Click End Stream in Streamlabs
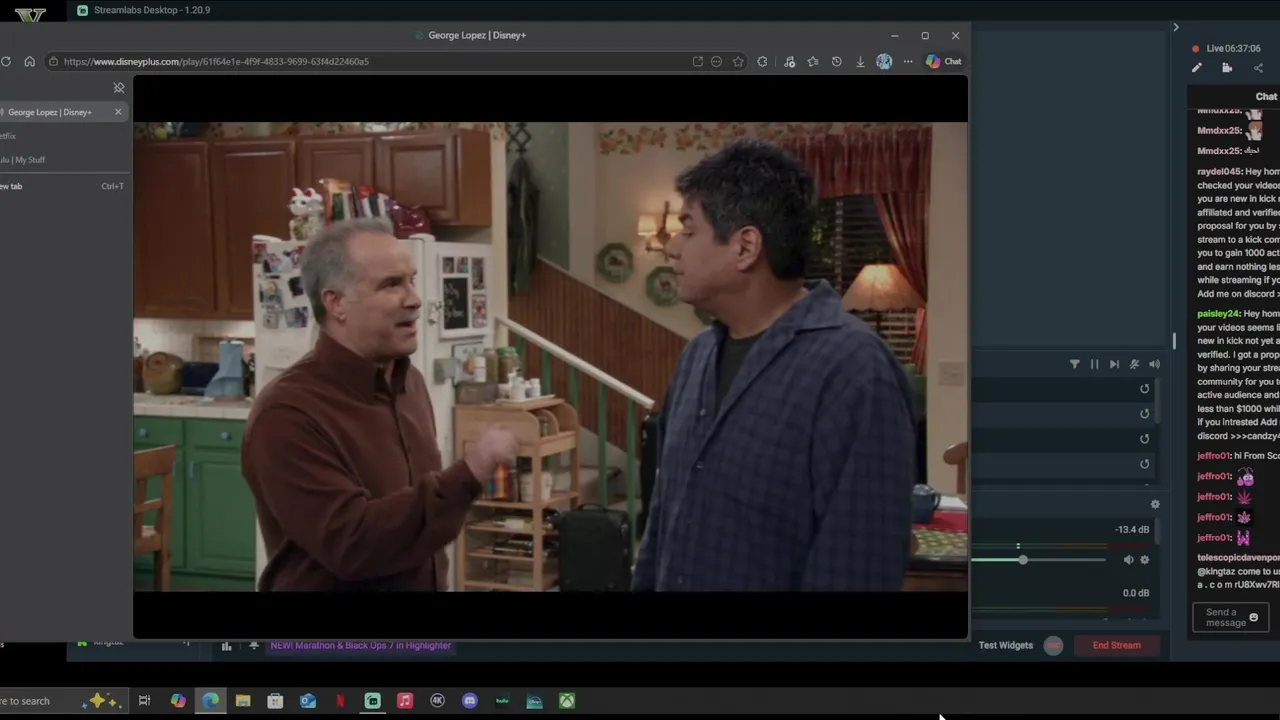The width and height of the screenshot is (1280, 720). [x=1116, y=645]
